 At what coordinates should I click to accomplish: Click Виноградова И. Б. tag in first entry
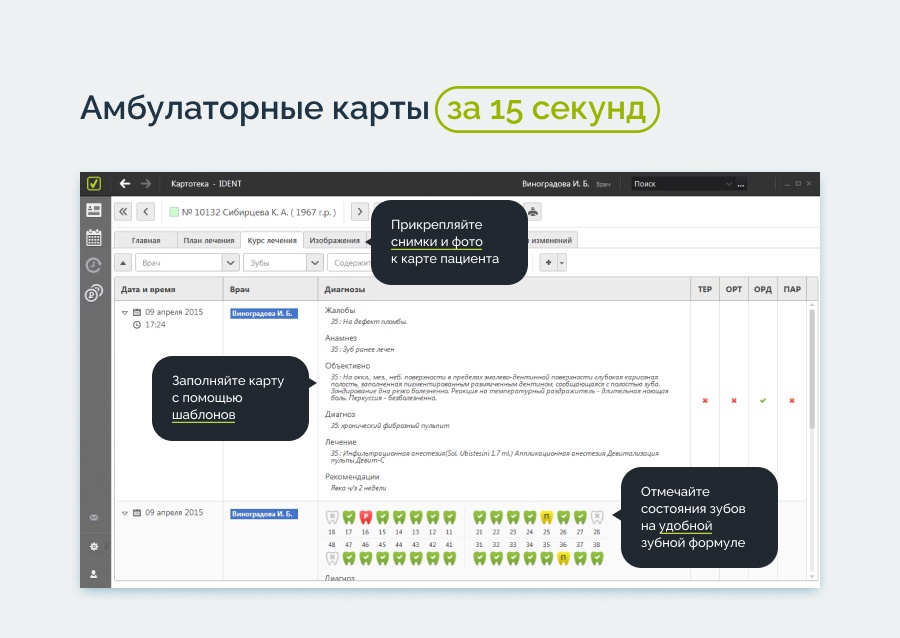tap(263, 313)
